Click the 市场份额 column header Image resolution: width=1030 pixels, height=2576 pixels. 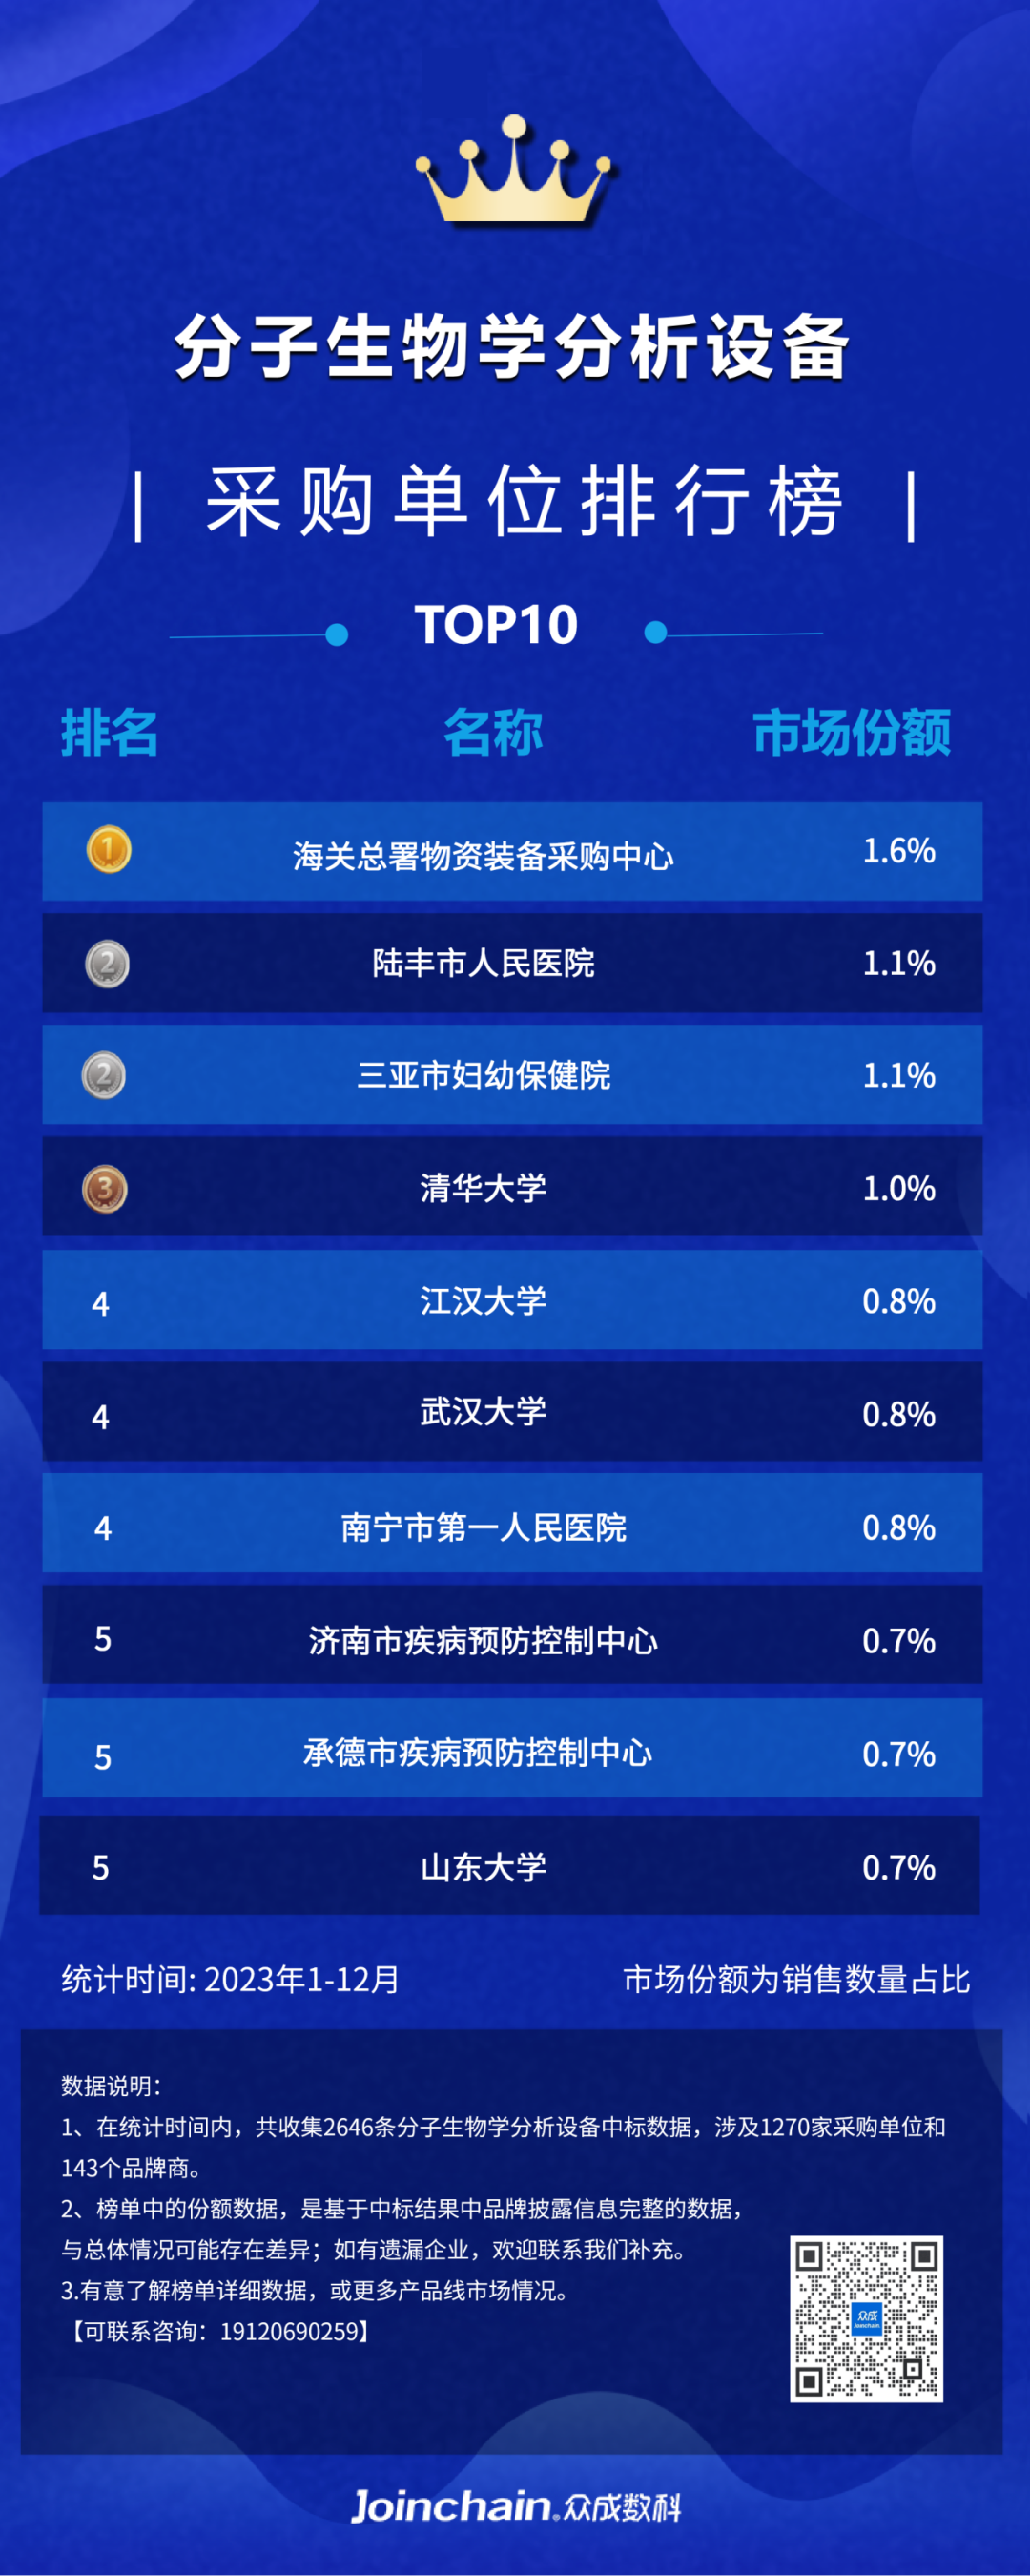(x=851, y=732)
